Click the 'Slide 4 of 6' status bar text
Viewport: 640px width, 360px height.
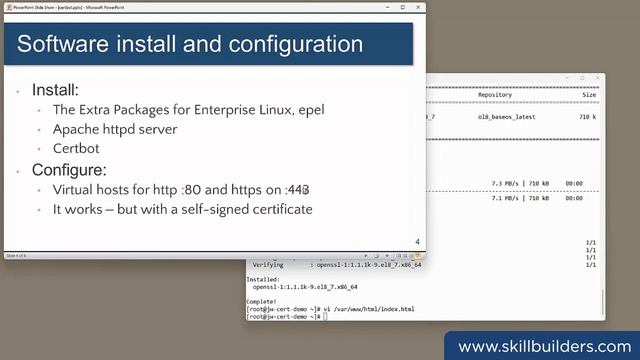click(x=16, y=256)
